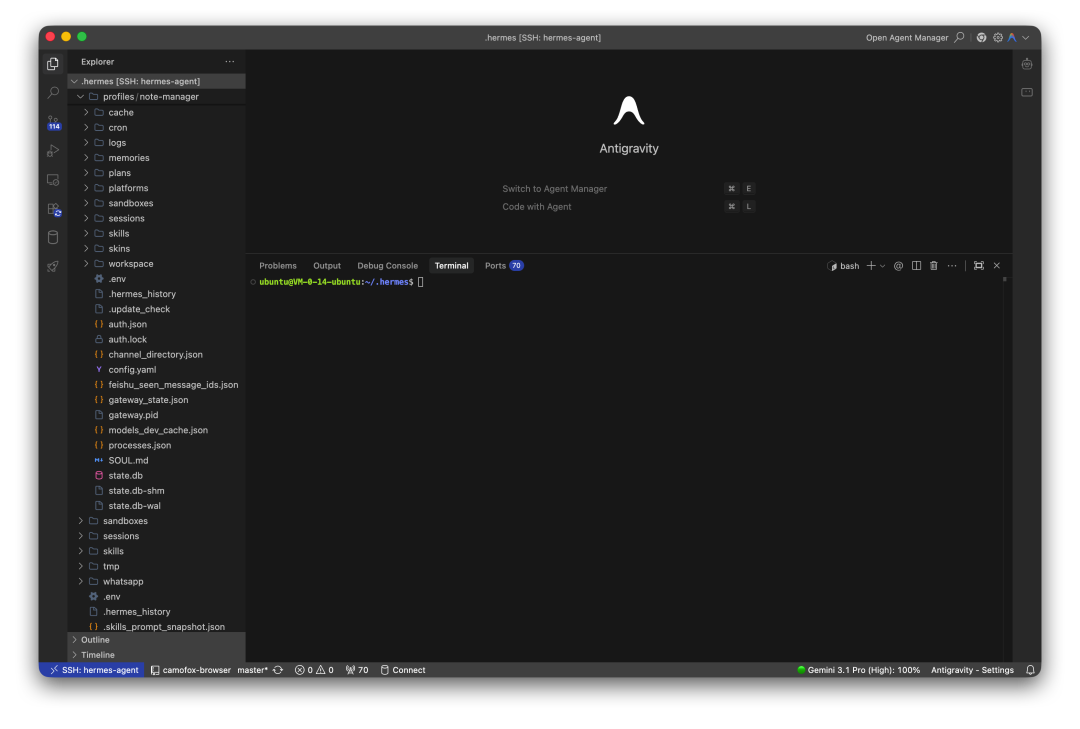Switch to the Debug Console tab
This screenshot has height=729, width=1080.
coord(387,265)
